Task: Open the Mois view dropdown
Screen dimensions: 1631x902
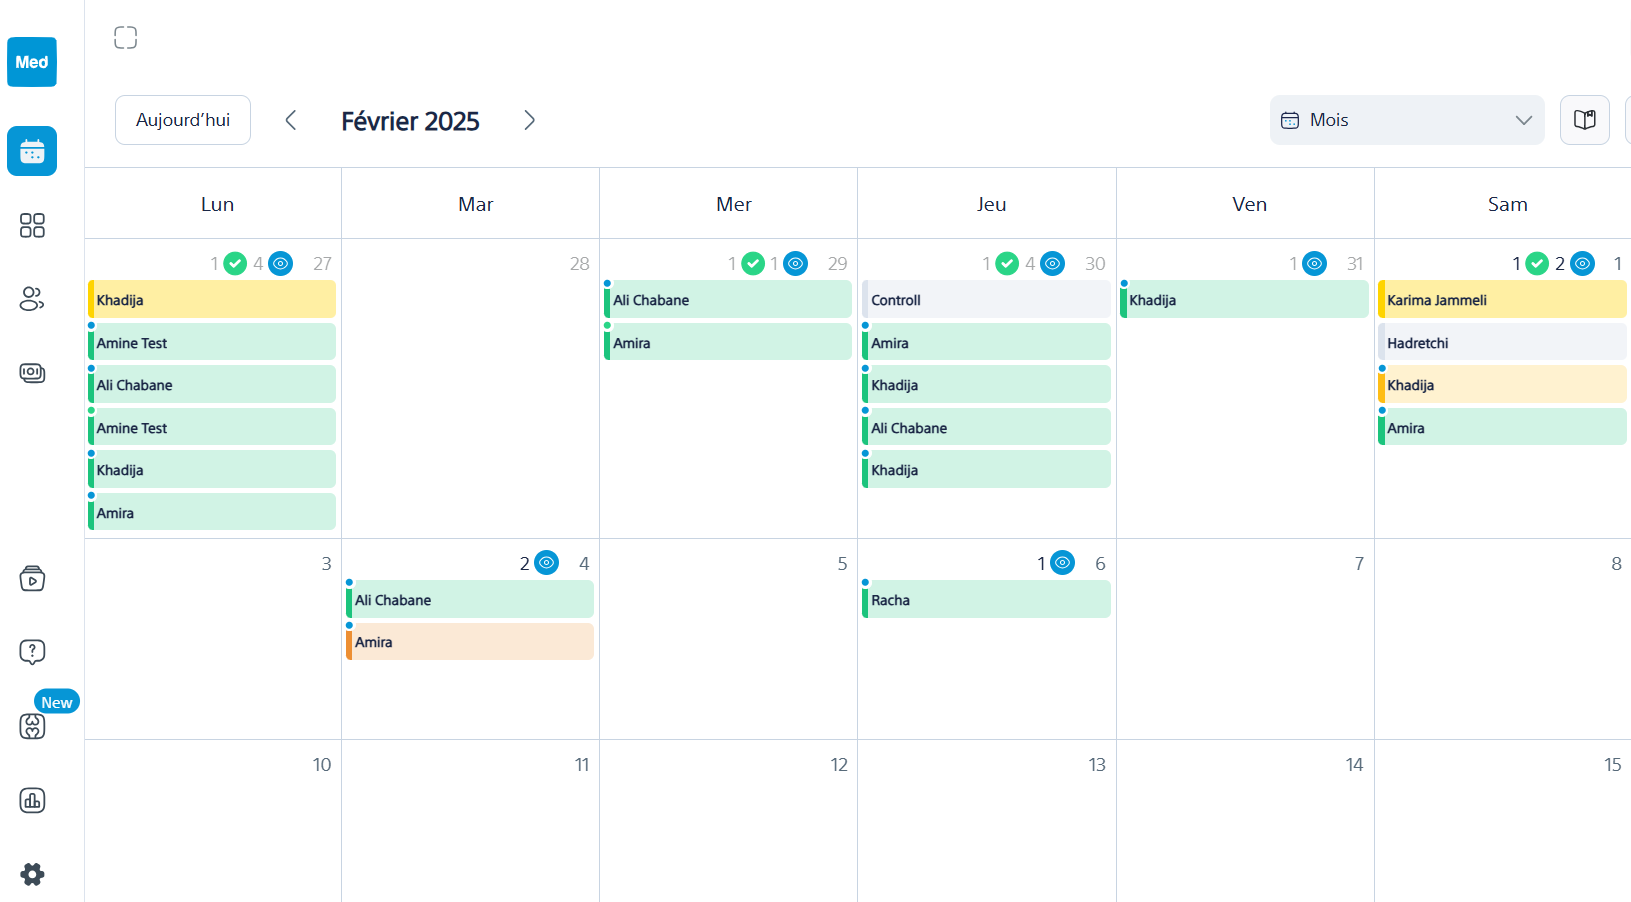Action: [x=1406, y=120]
